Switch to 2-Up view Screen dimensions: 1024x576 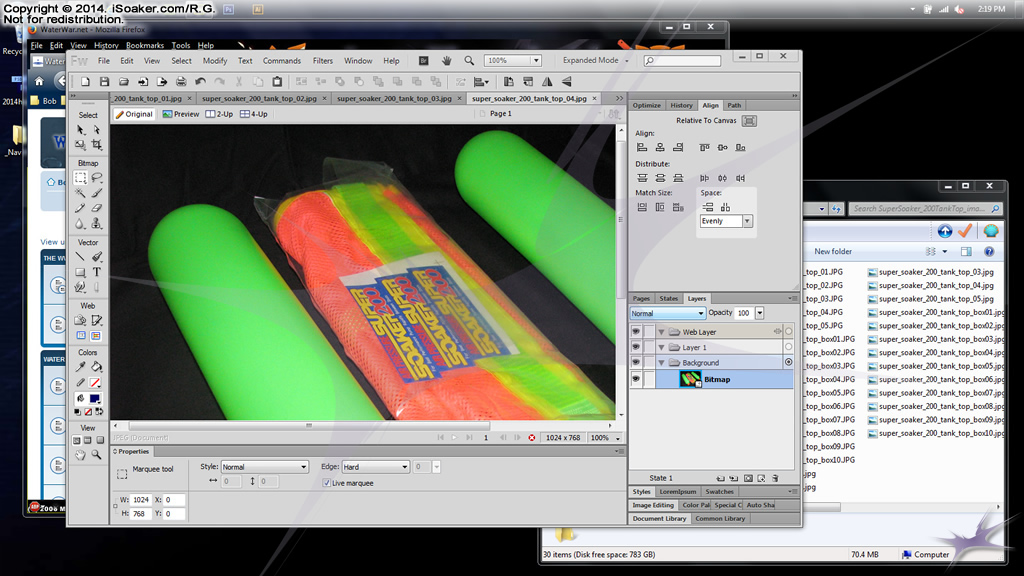point(219,114)
